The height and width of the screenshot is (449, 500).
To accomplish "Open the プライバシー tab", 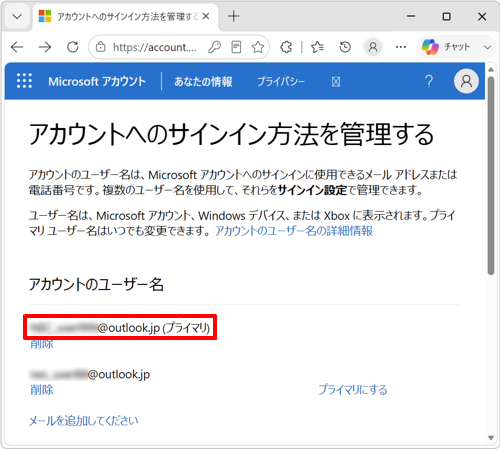I will point(281,81).
